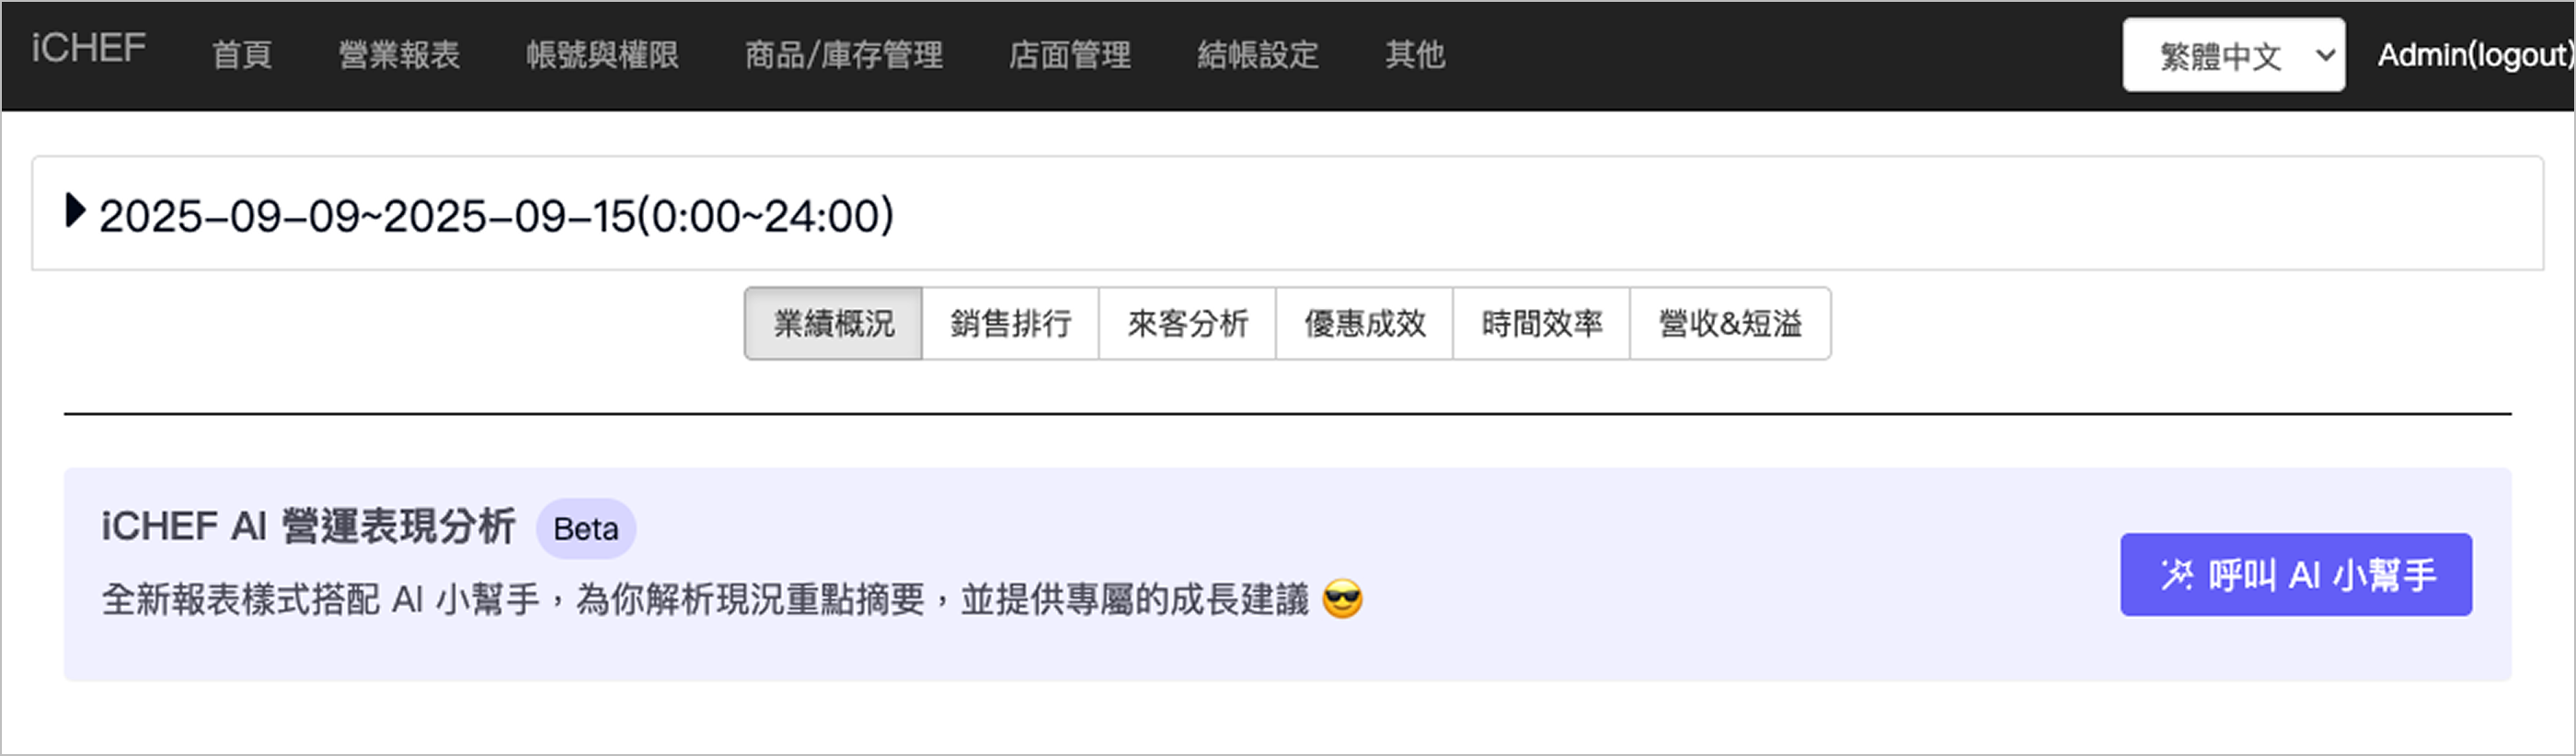
Task: Open the 繁體中文 language dropdown
Action: tap(2233, 55)
